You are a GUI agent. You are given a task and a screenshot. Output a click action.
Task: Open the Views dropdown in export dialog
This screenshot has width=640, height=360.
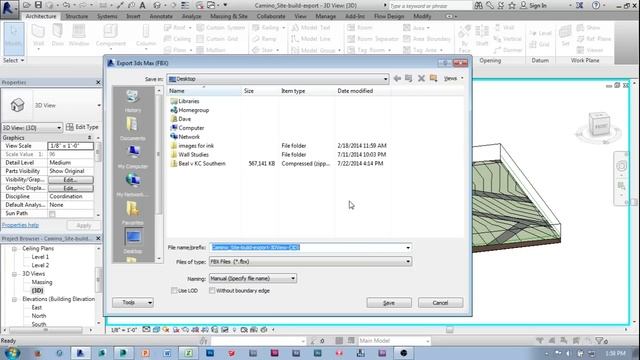(453, 78)
